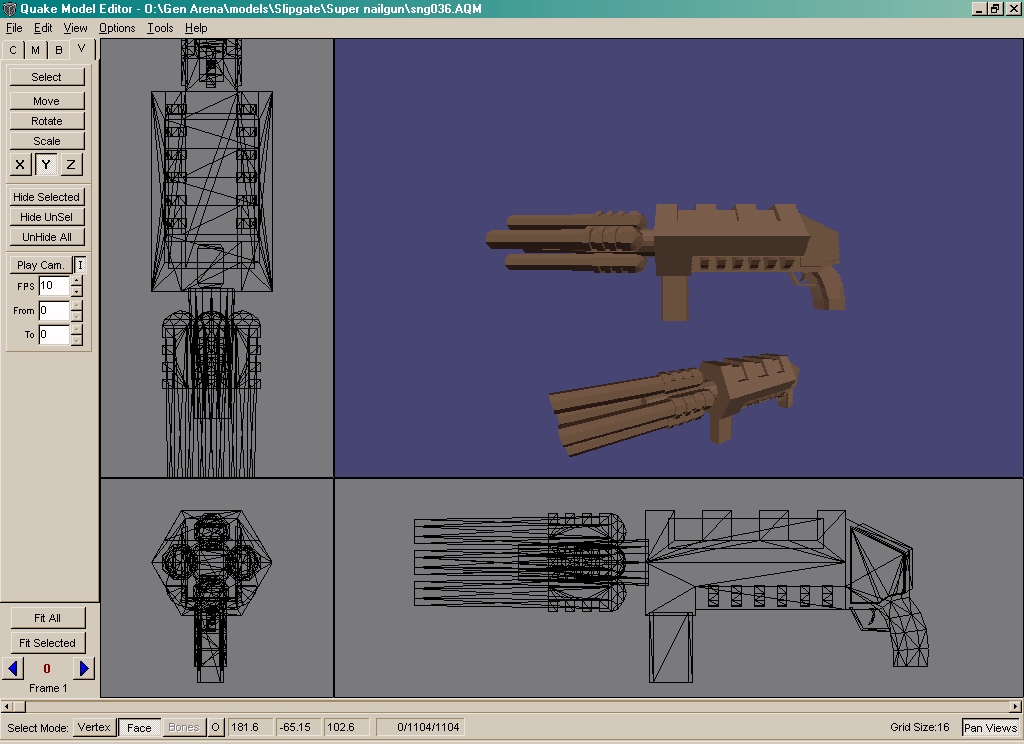Switch select mode to Vertex

point(94,727)
